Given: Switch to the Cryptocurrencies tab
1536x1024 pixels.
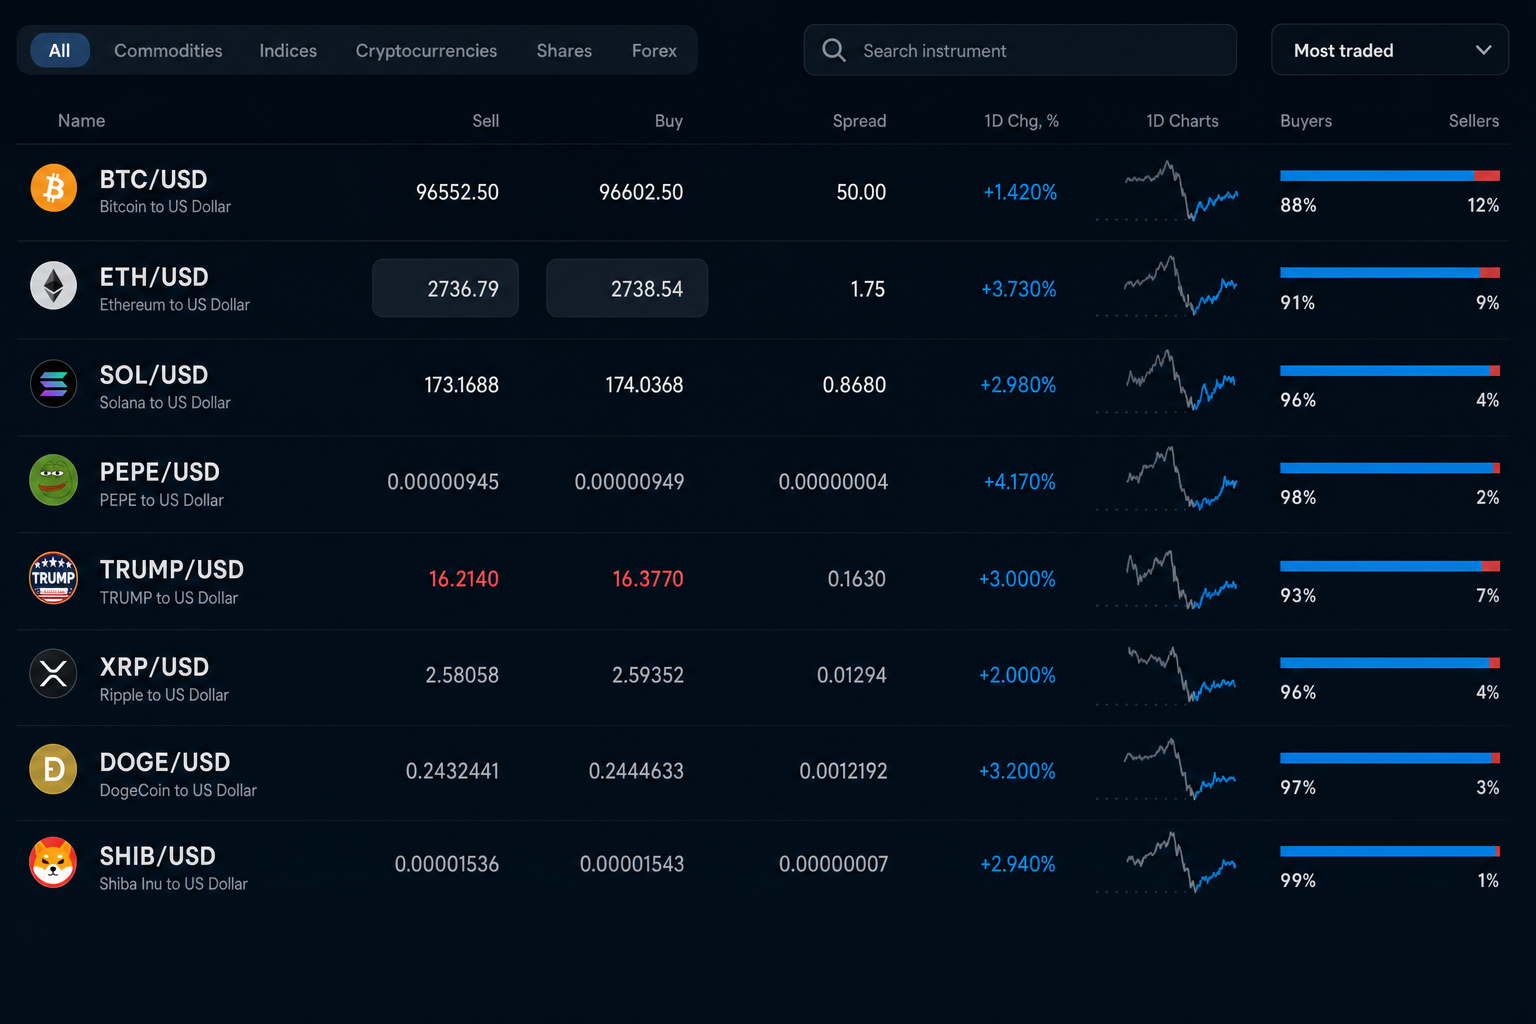Looking at the screenshot, I should 426,50.
